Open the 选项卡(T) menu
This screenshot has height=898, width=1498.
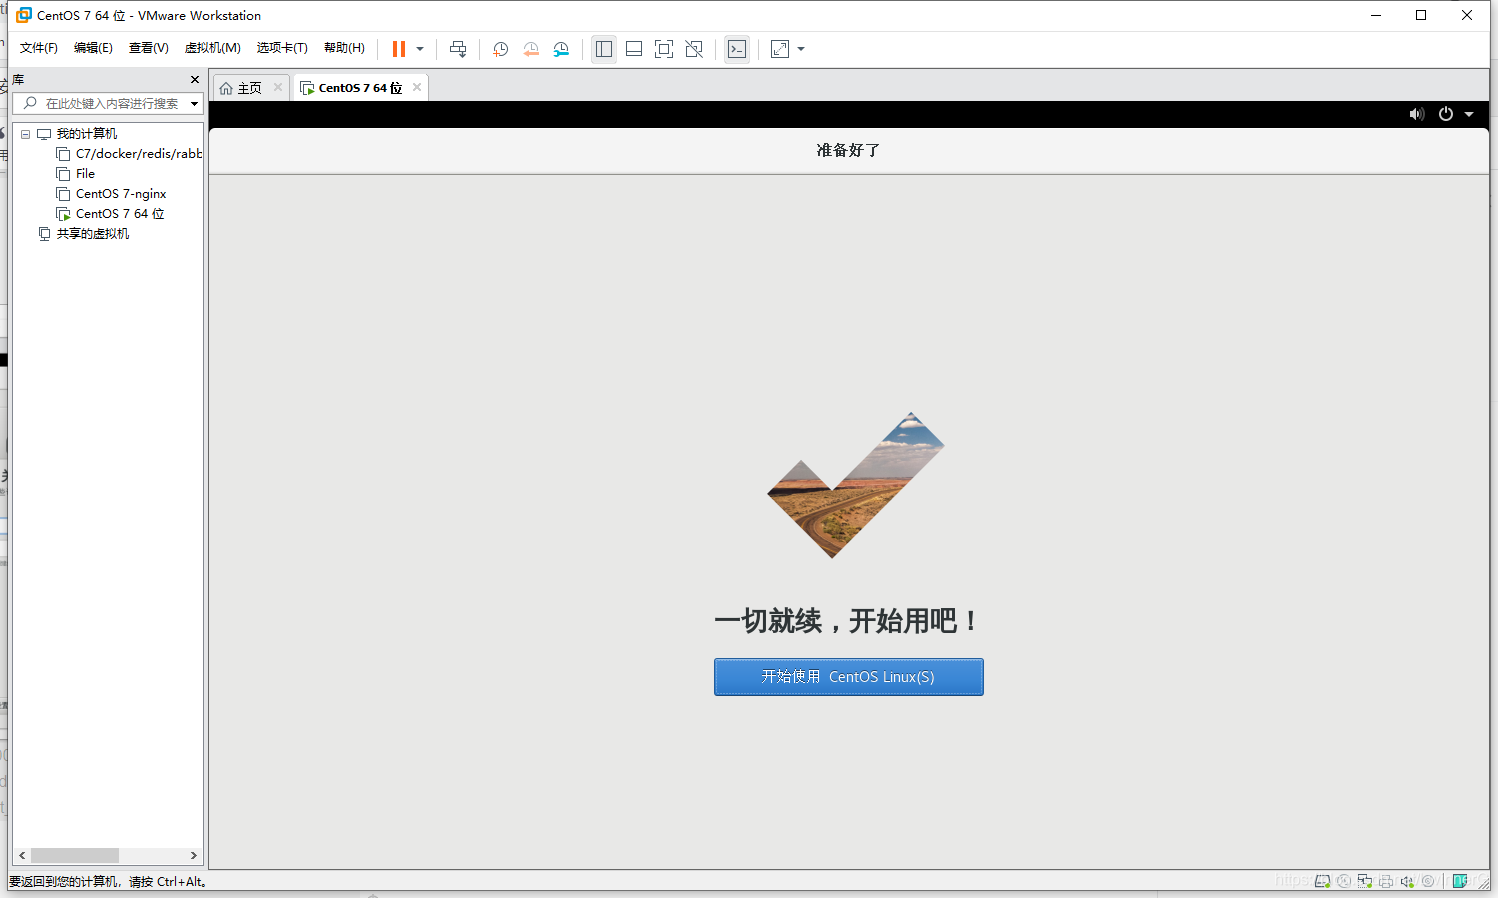pos(282,48)
